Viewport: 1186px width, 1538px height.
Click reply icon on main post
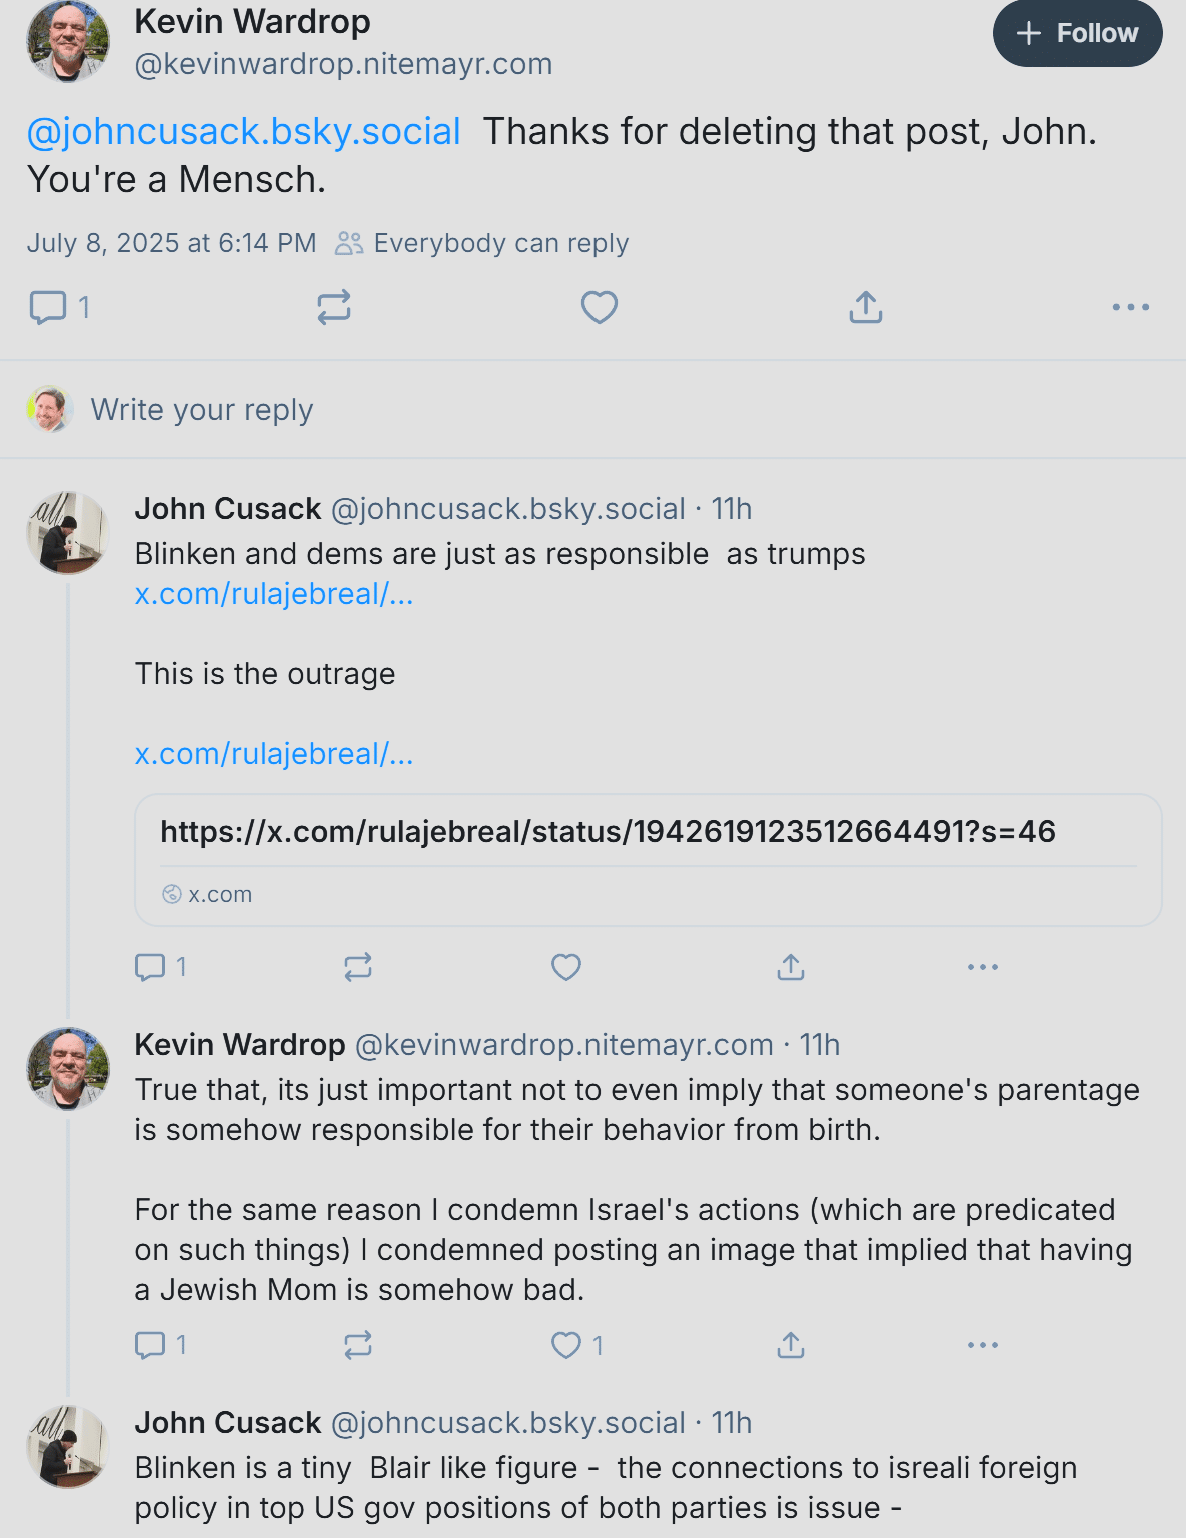tap(48, 307)
